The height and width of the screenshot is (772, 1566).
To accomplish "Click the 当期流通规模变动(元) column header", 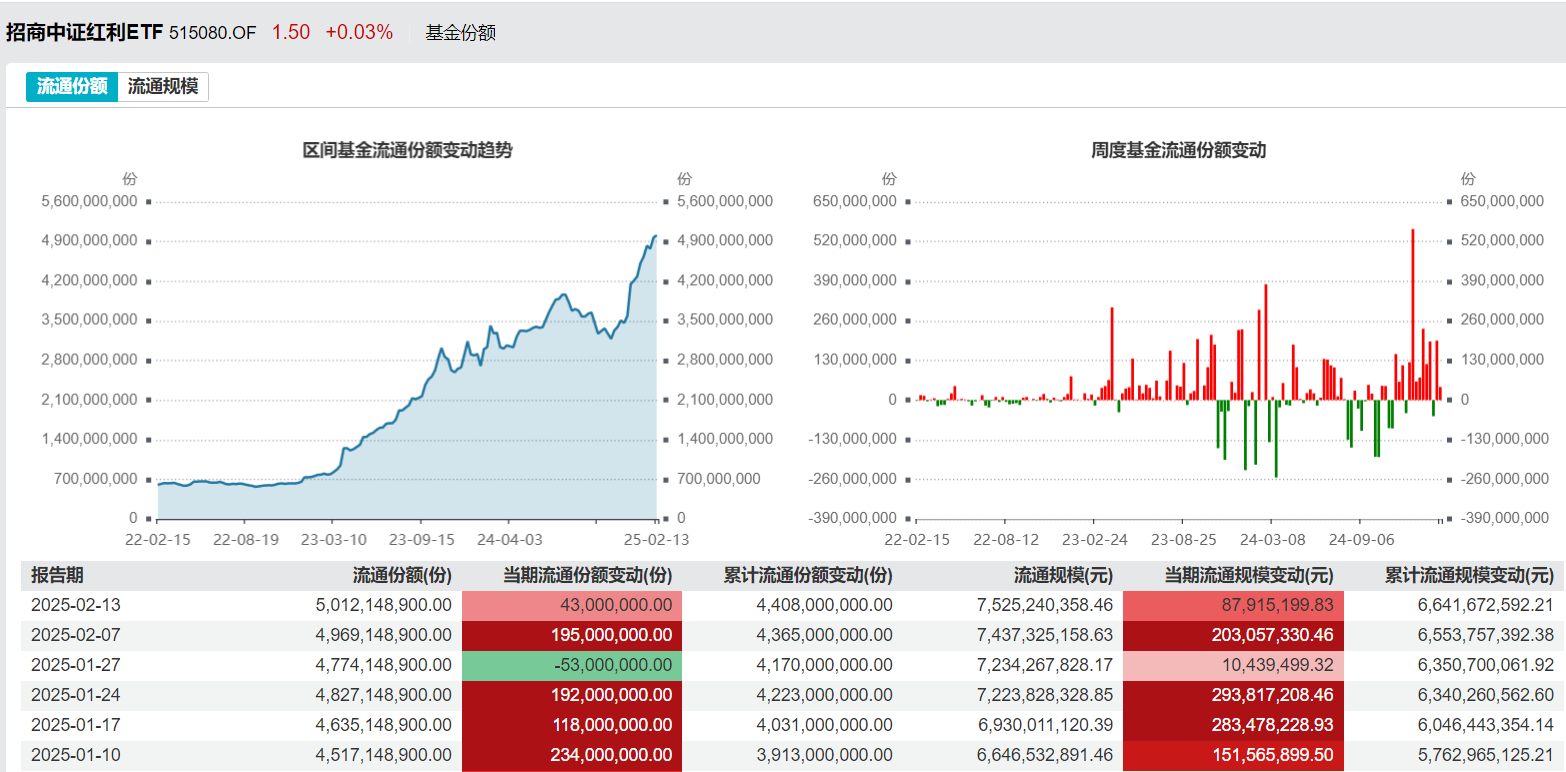I will click(1249, 575).
